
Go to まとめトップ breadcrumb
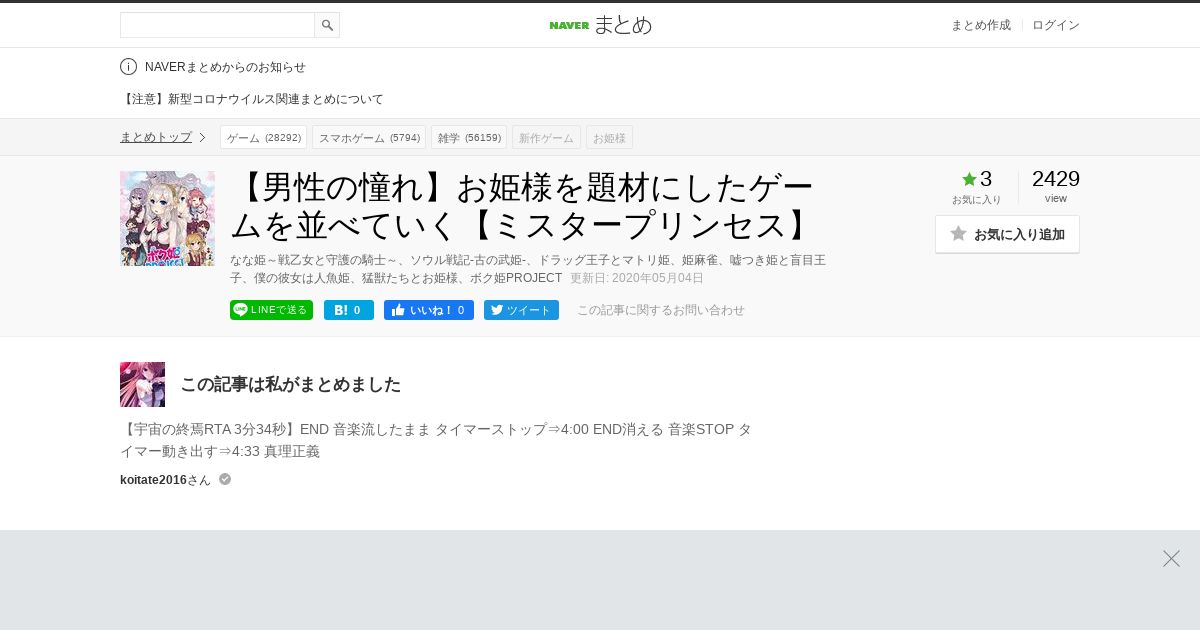coord(156,137)
